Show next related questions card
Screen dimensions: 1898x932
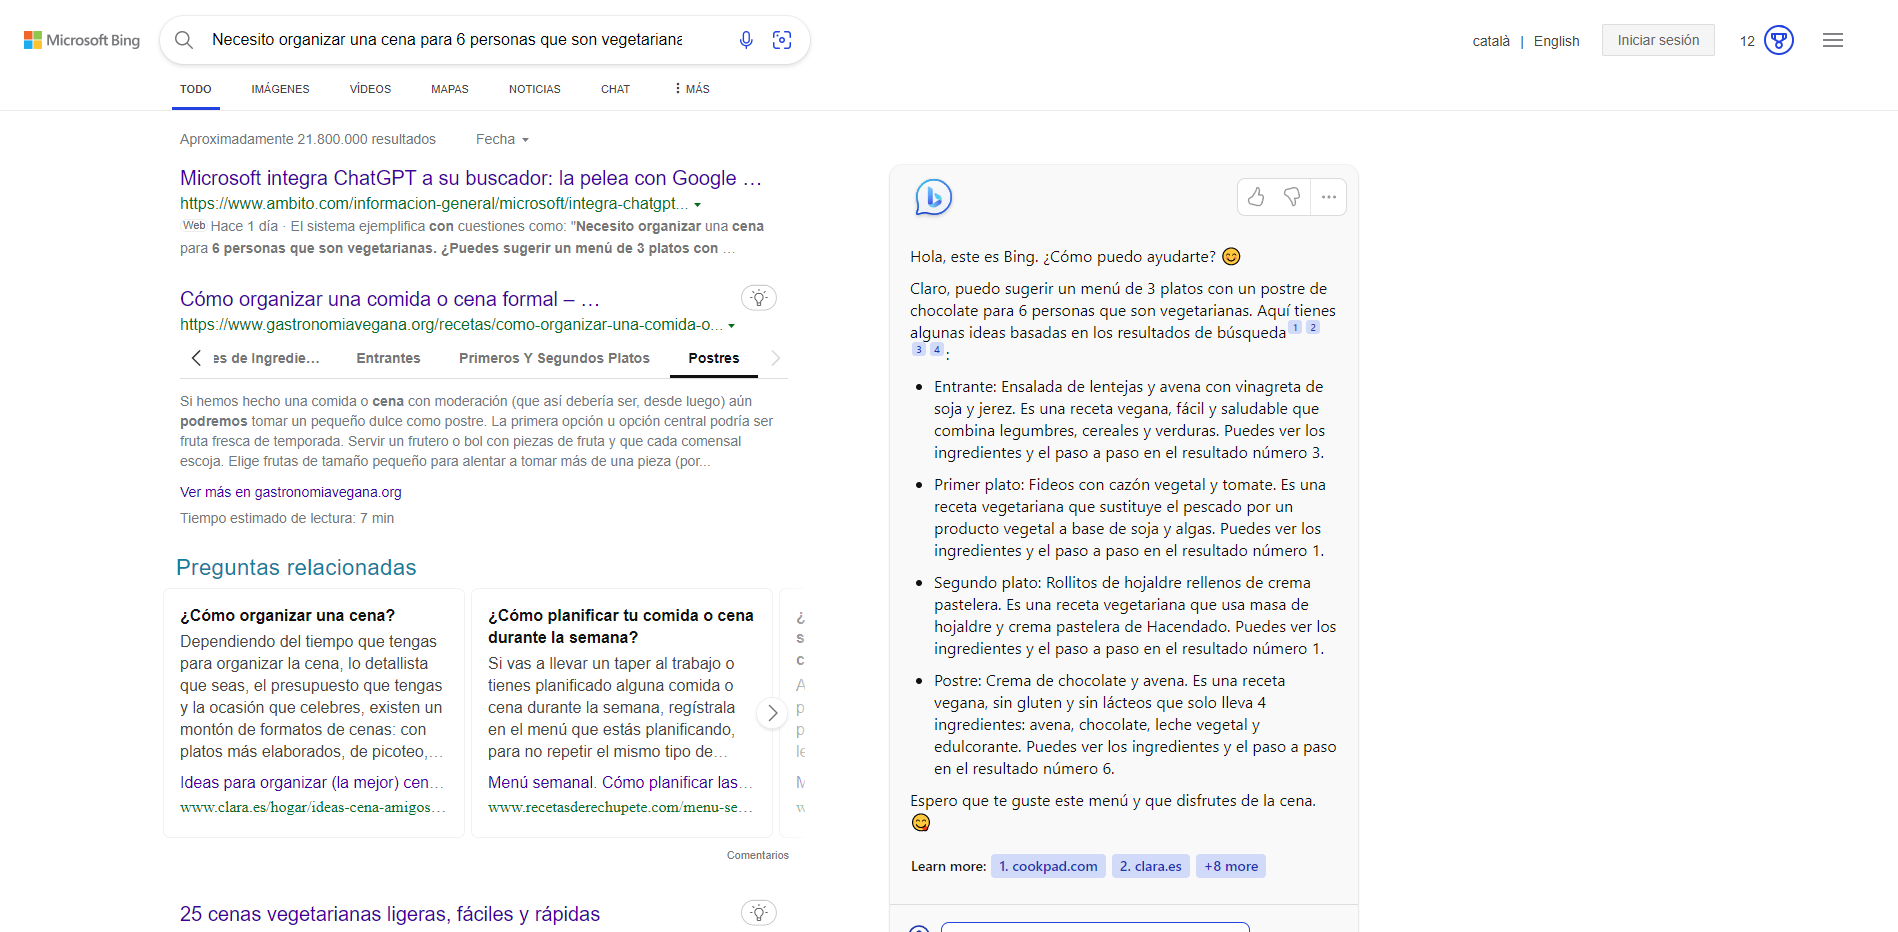772,713
